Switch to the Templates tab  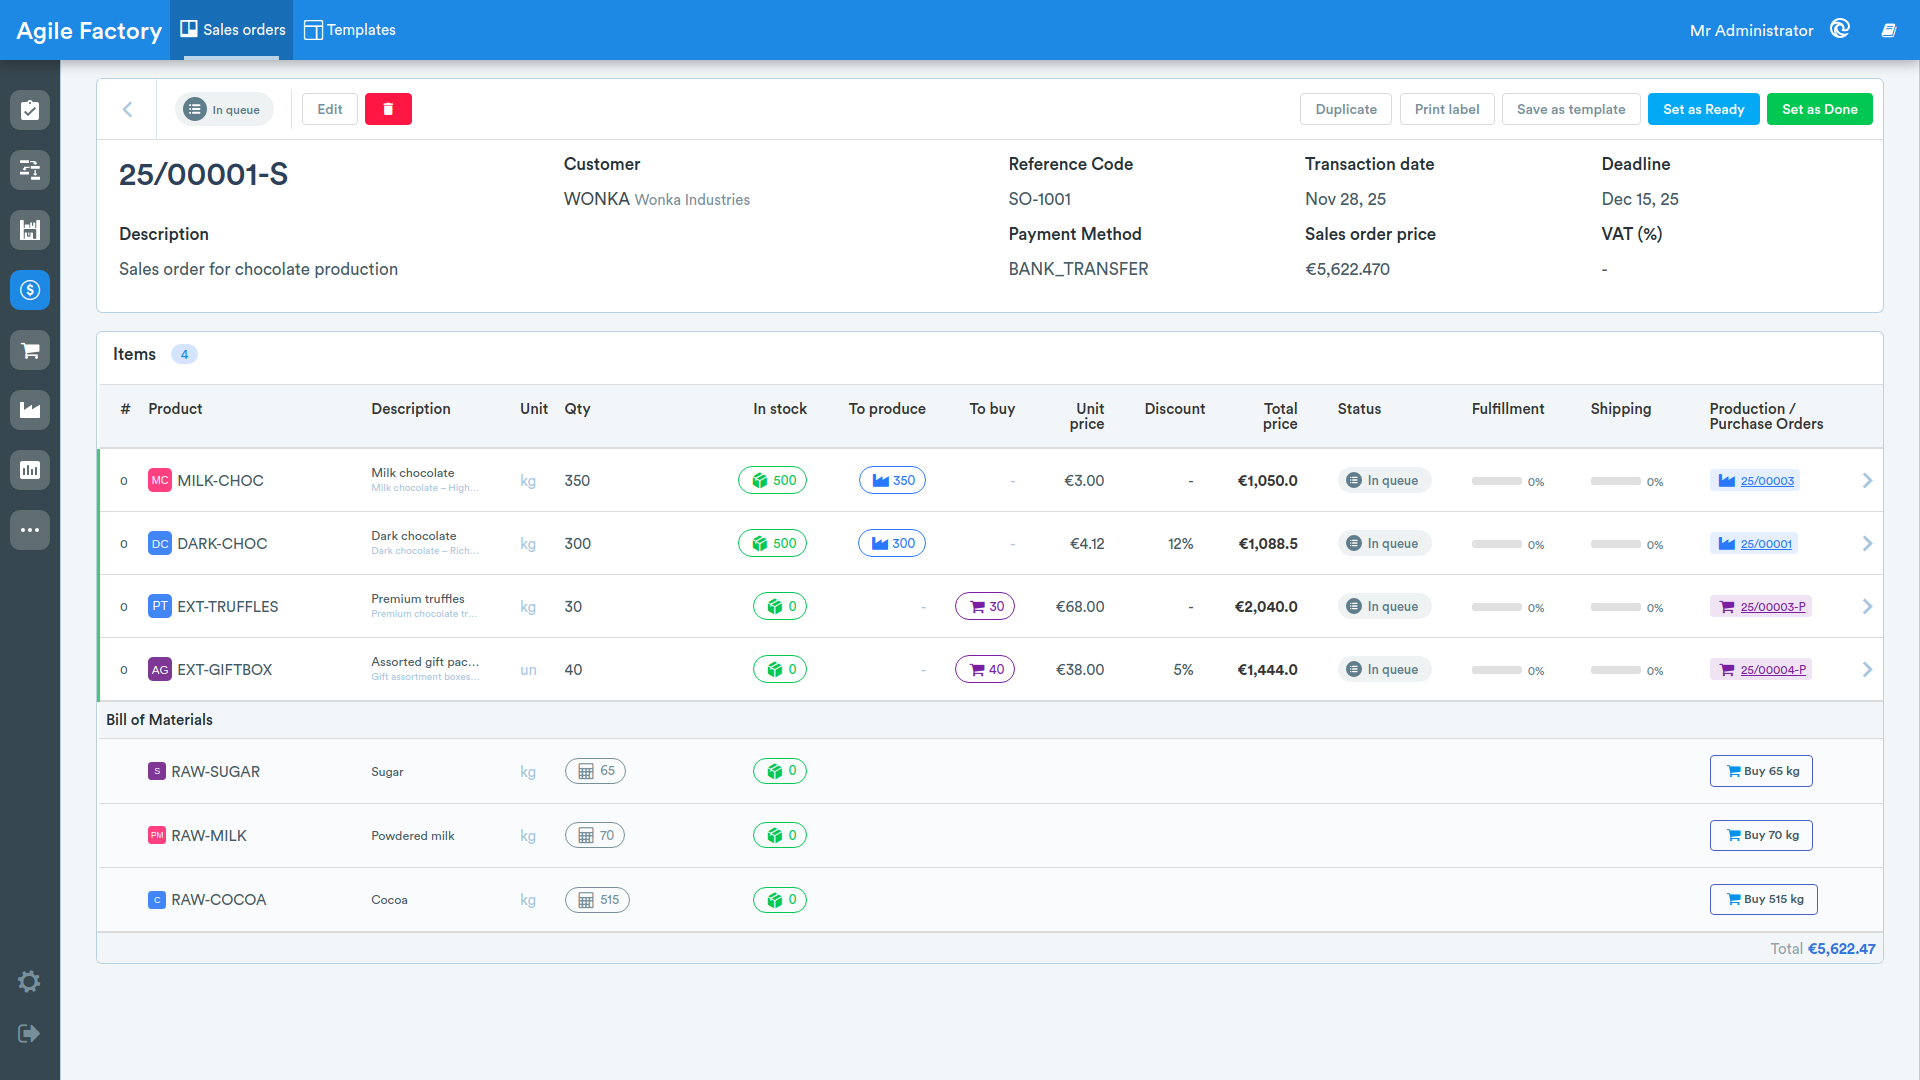350,30
